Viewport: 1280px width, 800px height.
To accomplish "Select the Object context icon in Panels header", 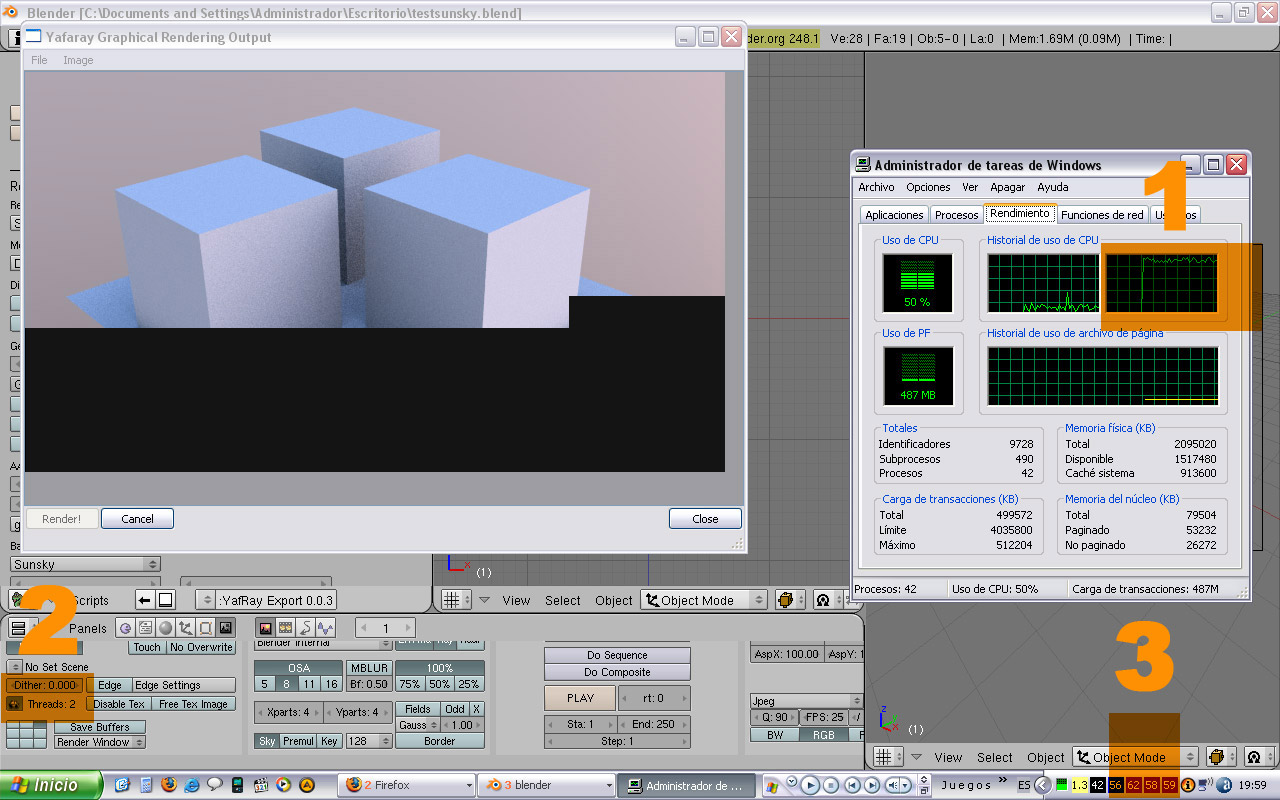I will [186, 628].
